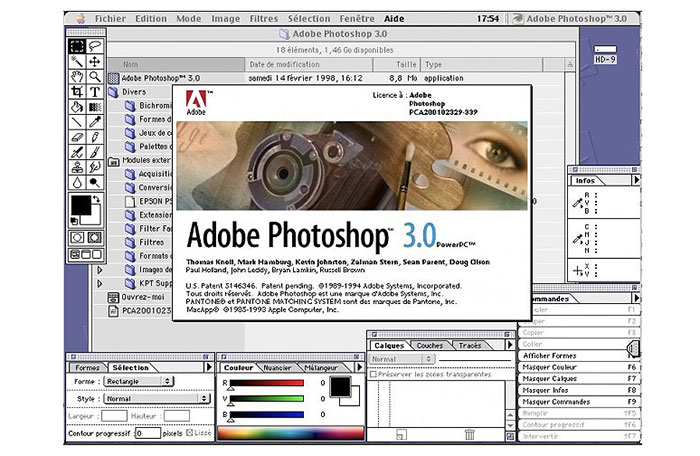Open the Filtres menu

263,19
